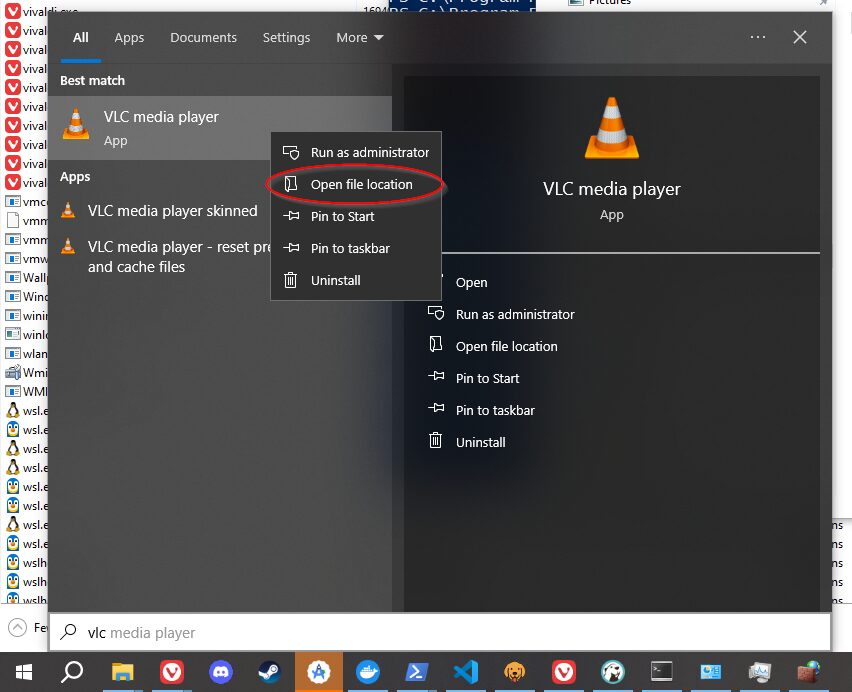Open the Settings search tab

(x=286, y=37)
